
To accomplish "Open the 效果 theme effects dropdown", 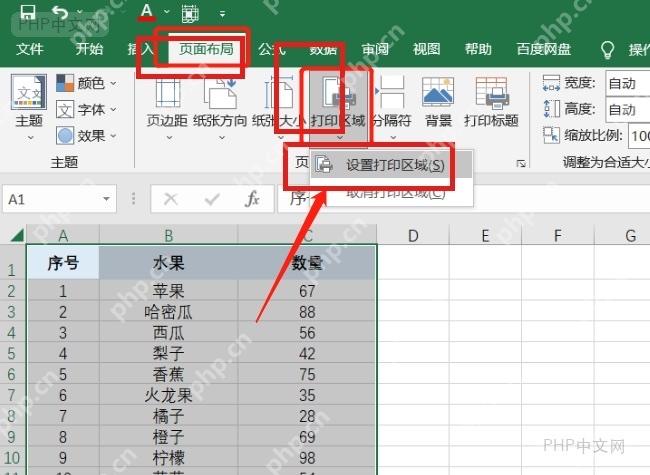I will click(87, 136).
